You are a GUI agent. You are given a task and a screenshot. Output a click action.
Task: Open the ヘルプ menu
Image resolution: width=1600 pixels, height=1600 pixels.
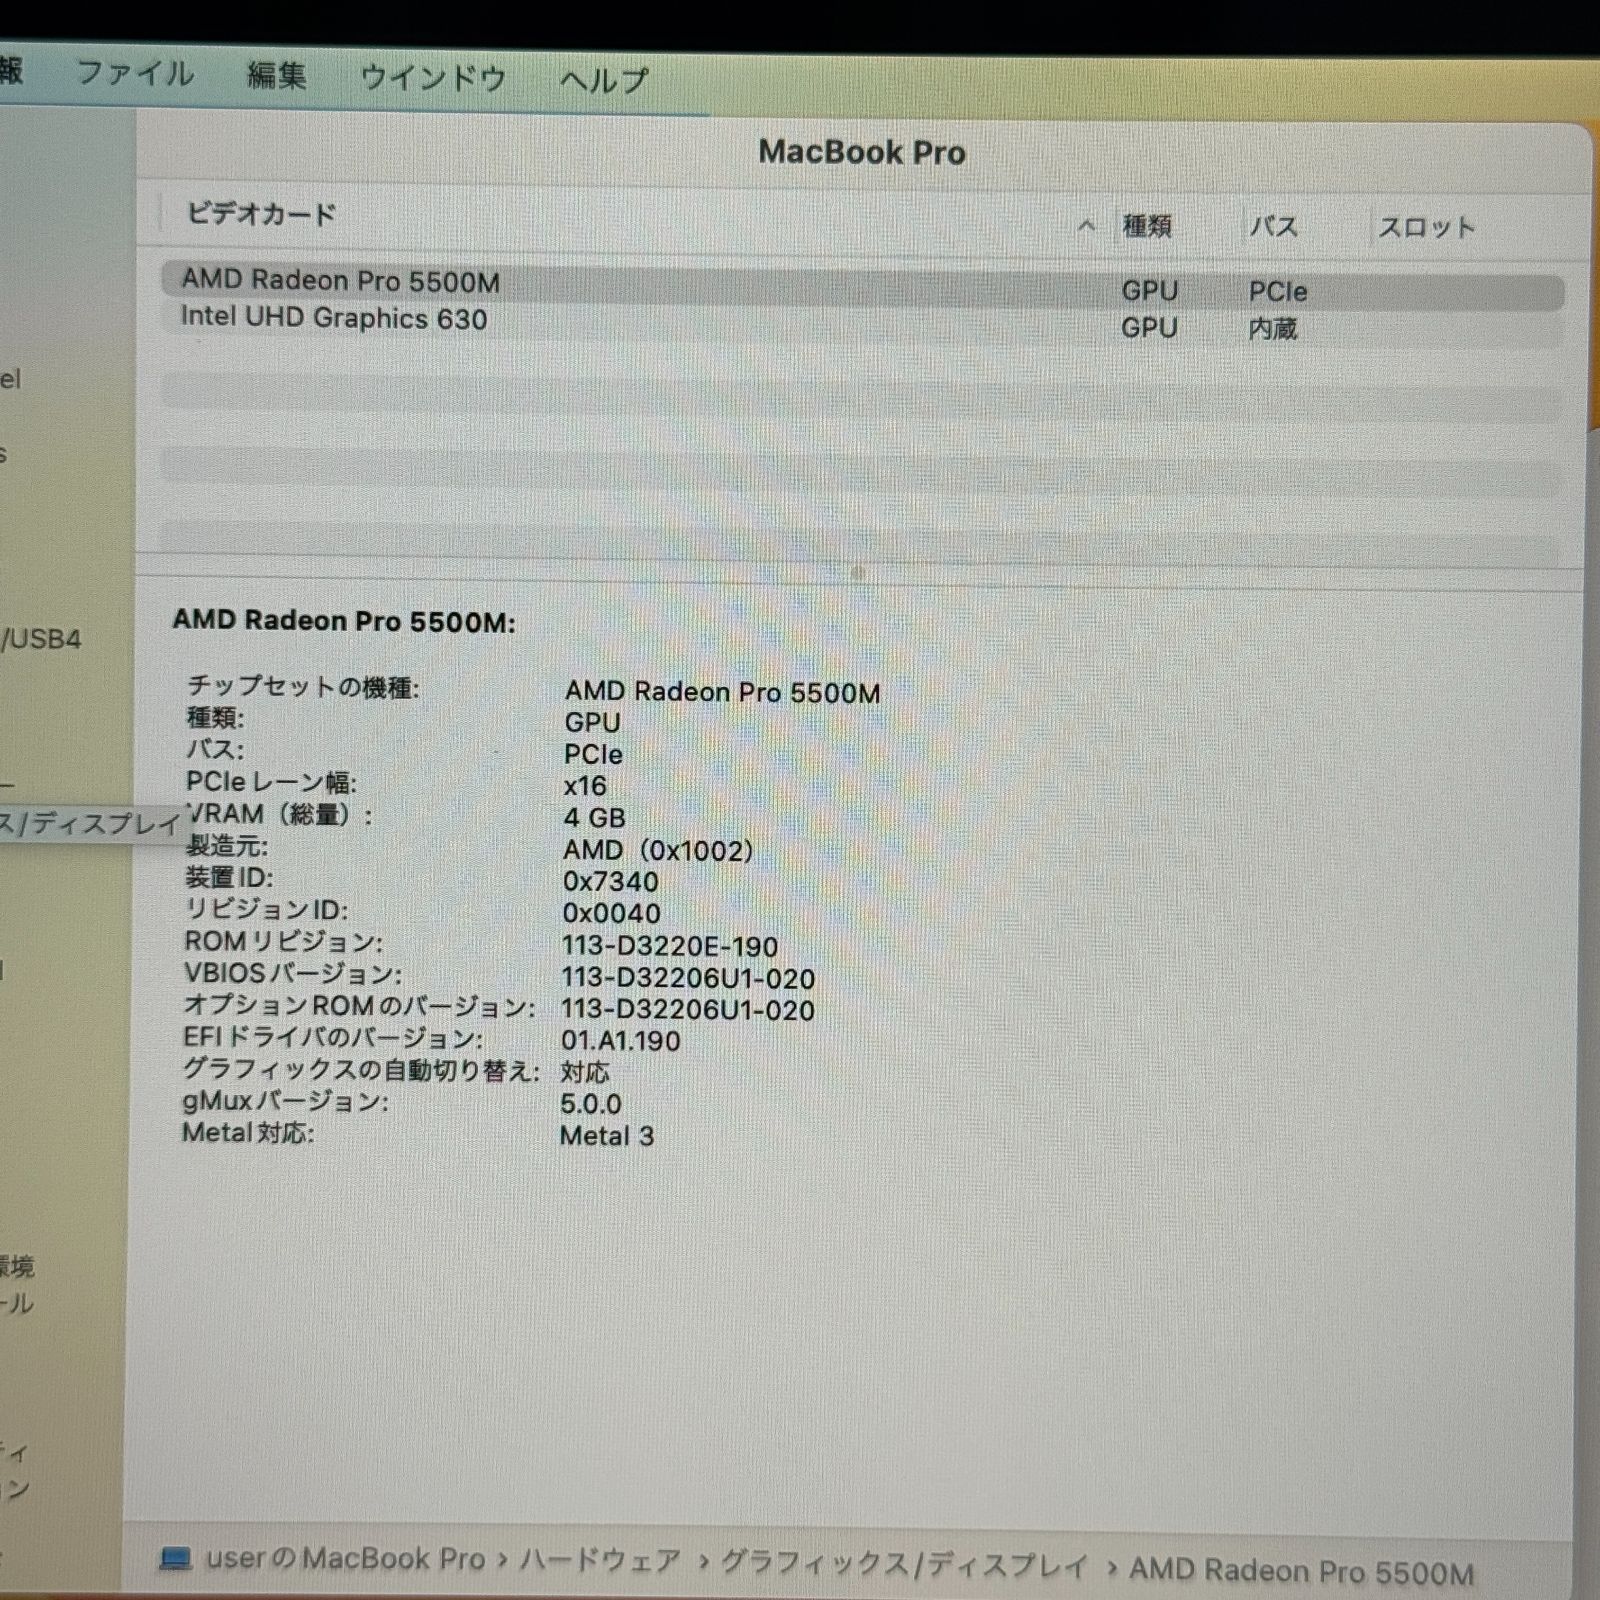point(604,80)
